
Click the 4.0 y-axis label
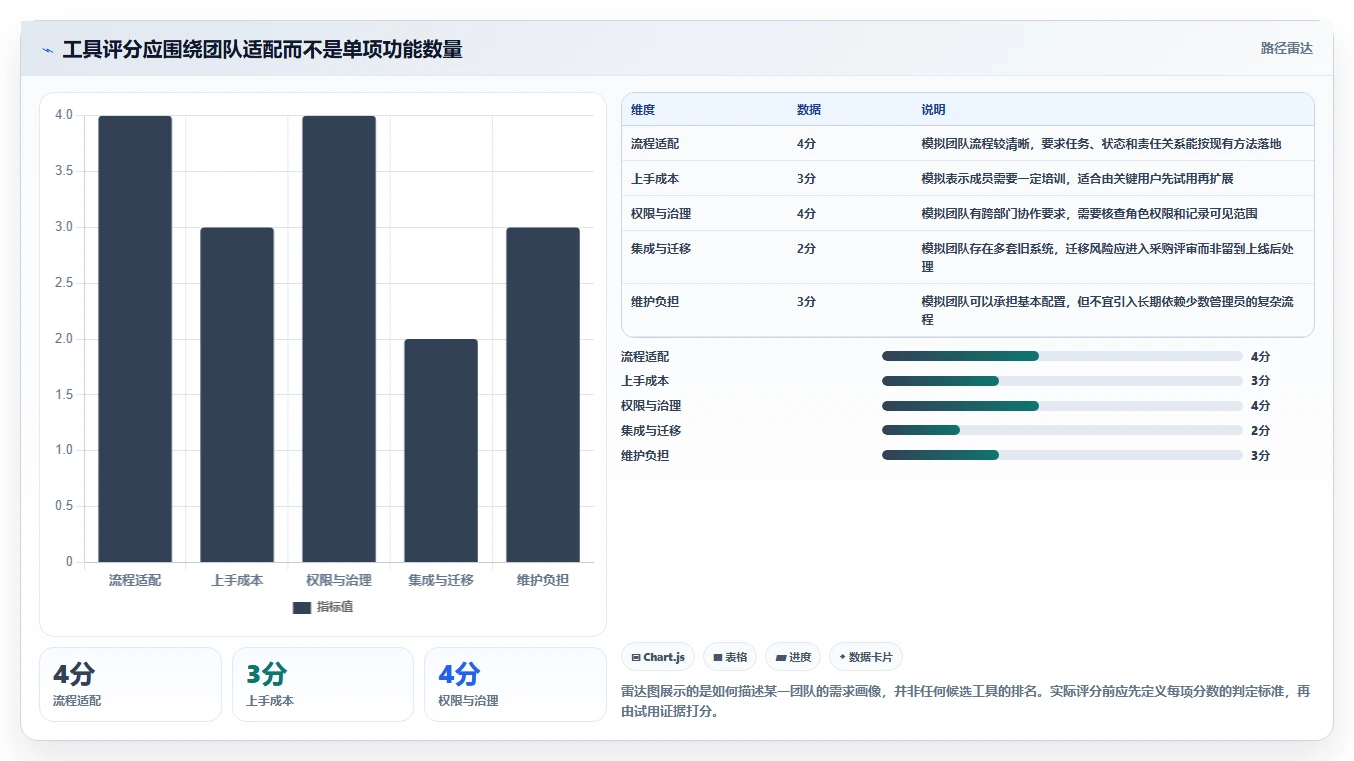(64, 115)
